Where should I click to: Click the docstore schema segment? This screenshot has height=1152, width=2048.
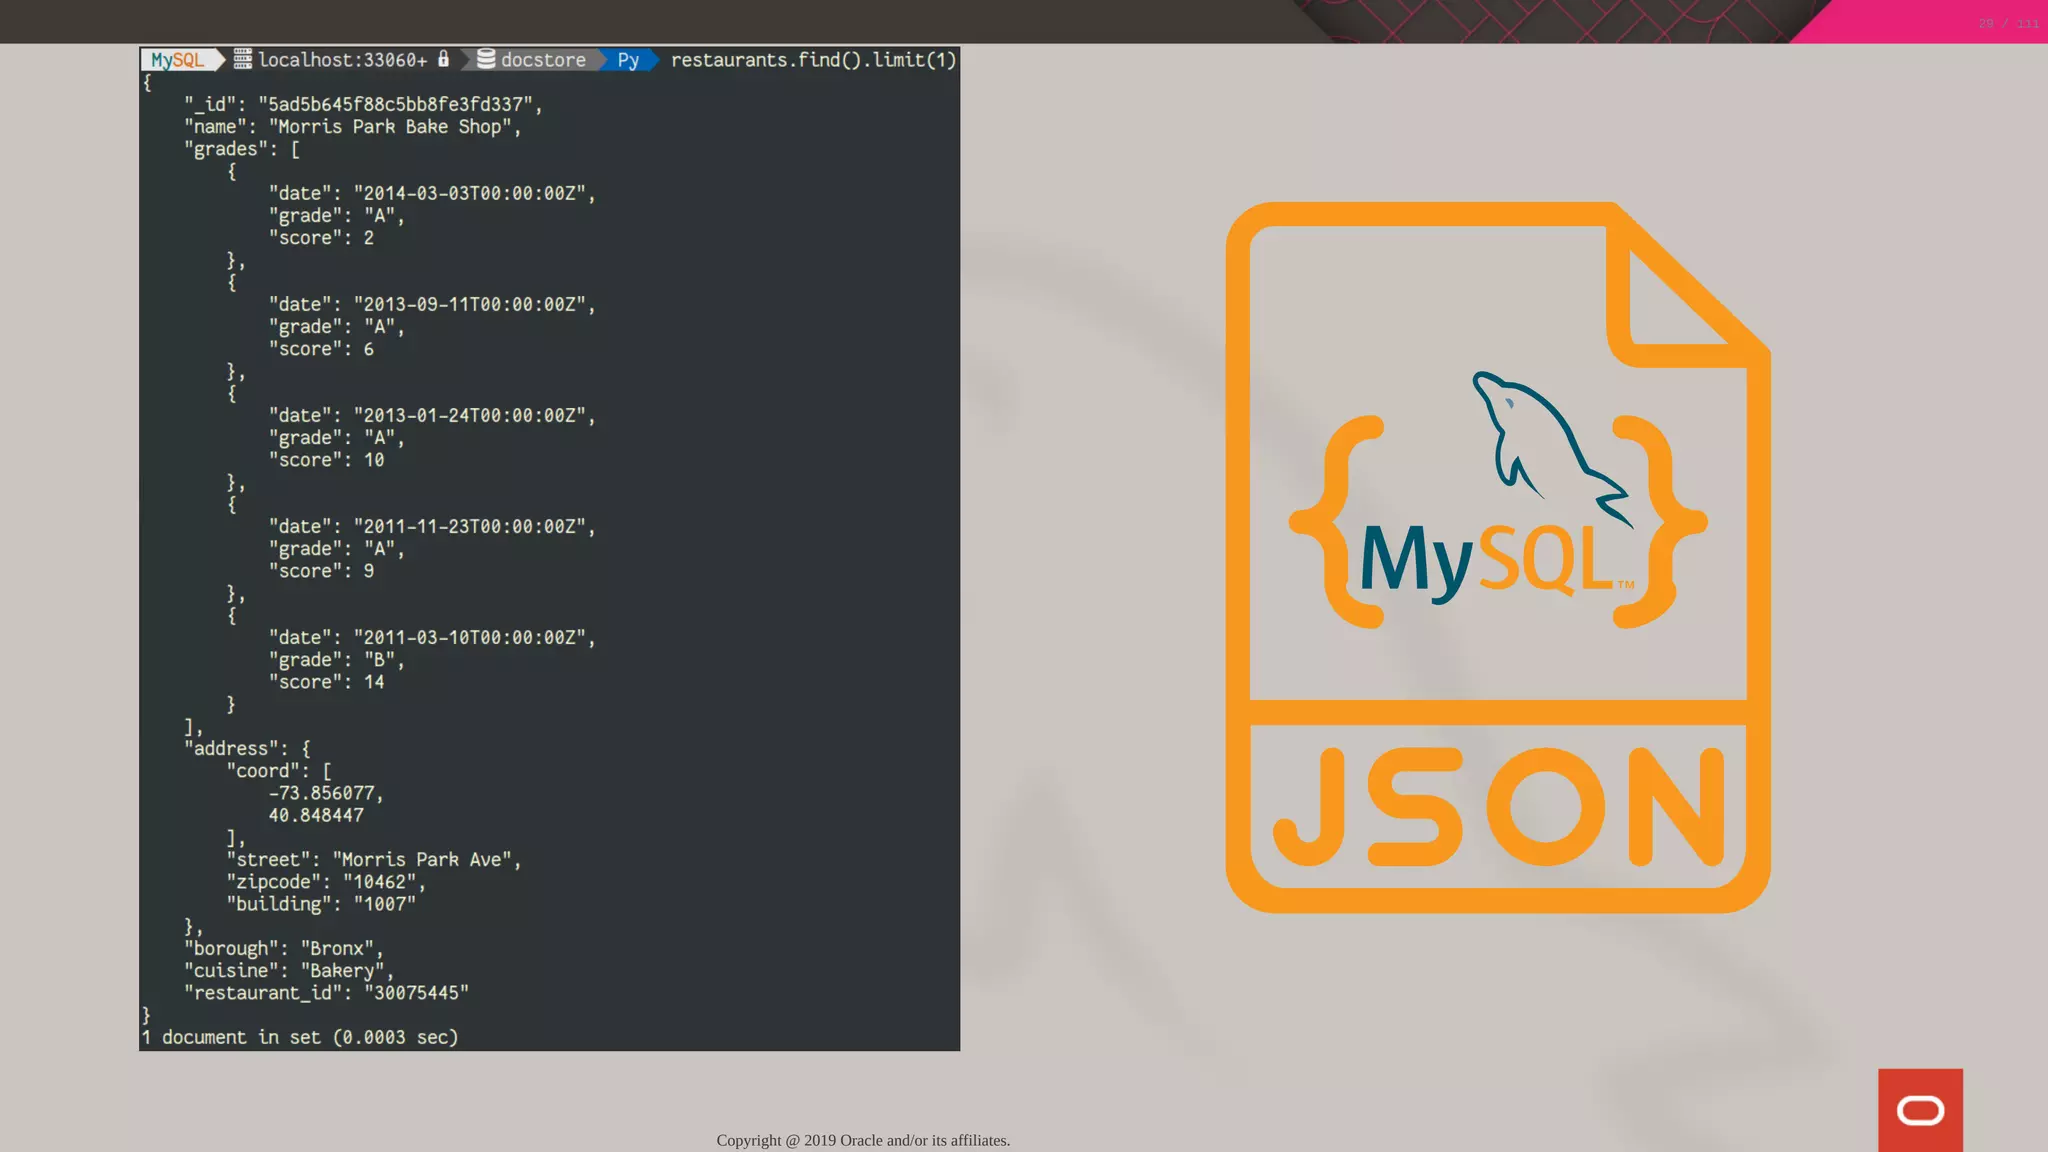543,60
